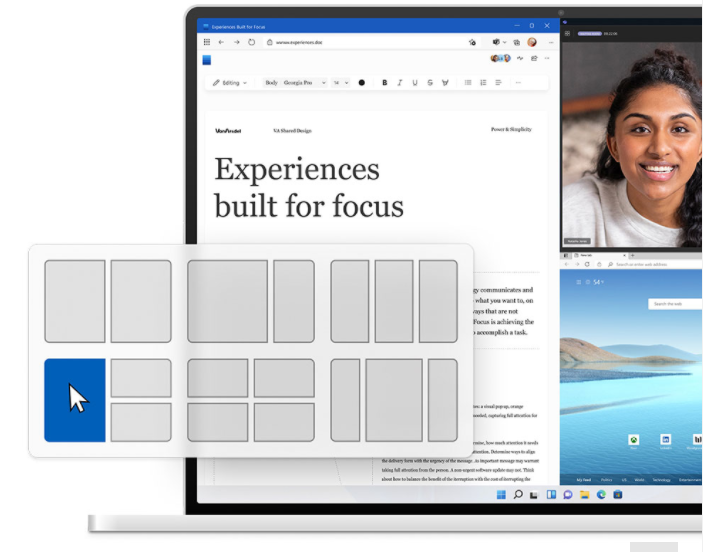This screenshot has height=552, width=703.
Task: Share the document with share icon
Action: click(534, 58)
